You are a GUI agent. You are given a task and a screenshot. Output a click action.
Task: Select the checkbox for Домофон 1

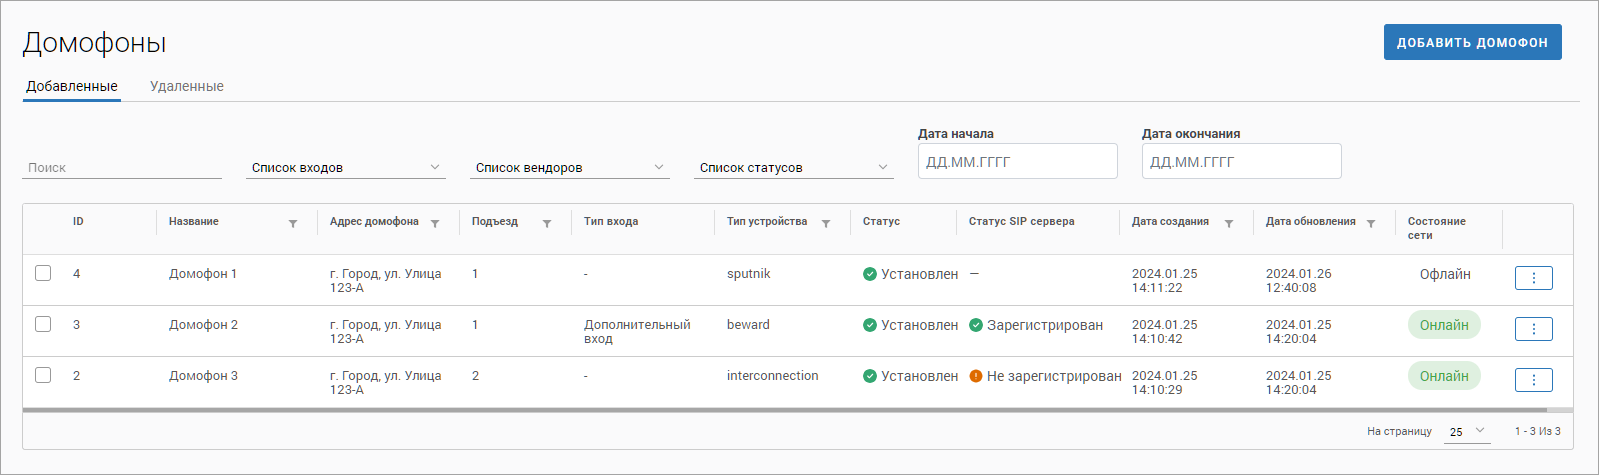43,273
